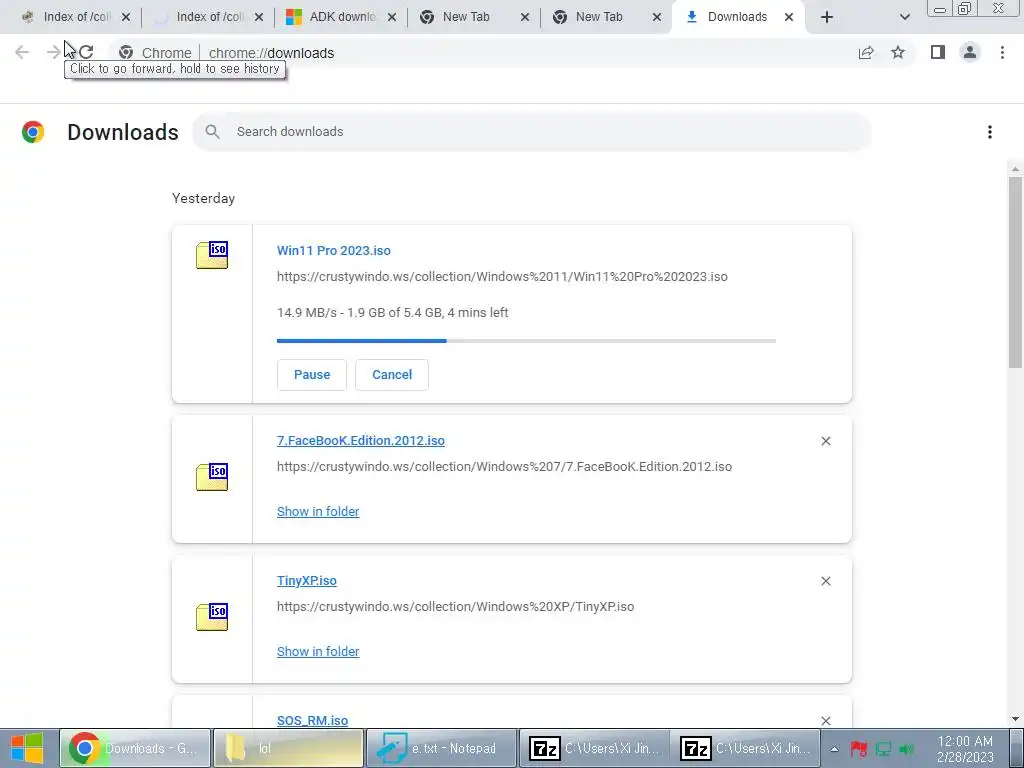This screenshot has height=768, width=1024.
Task: Show 7.FaceBooK.Edition.2012.iso in folder
Action: pyautogui.click(x=318, y=512)
